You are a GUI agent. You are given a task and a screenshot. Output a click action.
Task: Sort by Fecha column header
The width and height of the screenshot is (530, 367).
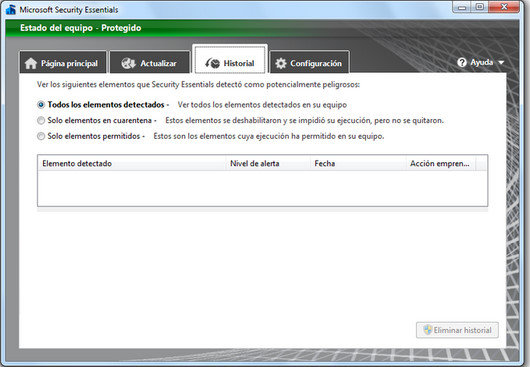[358, 164]
